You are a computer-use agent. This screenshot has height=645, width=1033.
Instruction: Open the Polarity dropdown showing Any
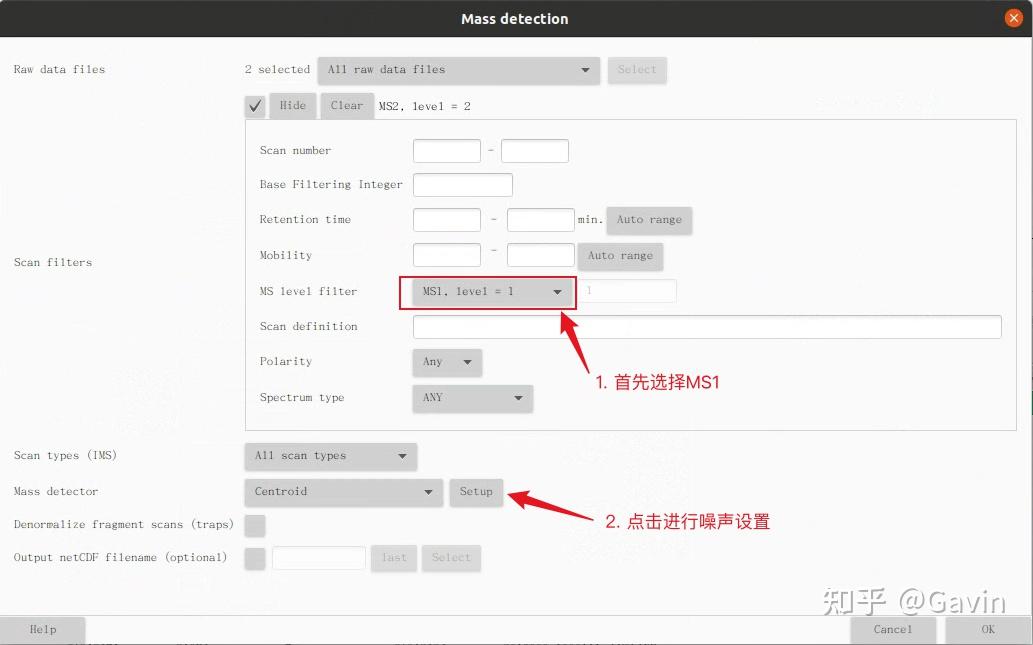[x=446, y=362]
